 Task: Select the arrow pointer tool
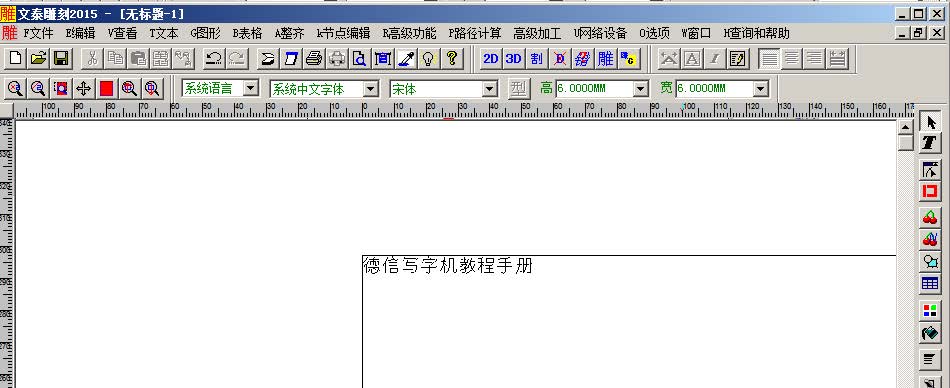coord(930,122)
